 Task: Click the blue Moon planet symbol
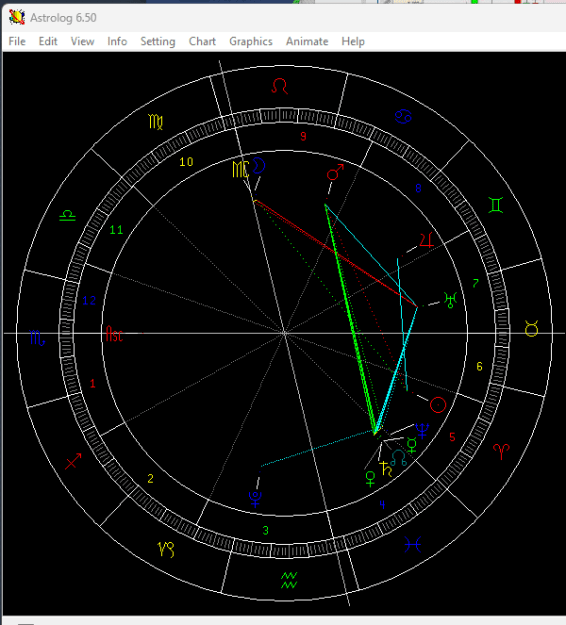click(x=259, y=166)
